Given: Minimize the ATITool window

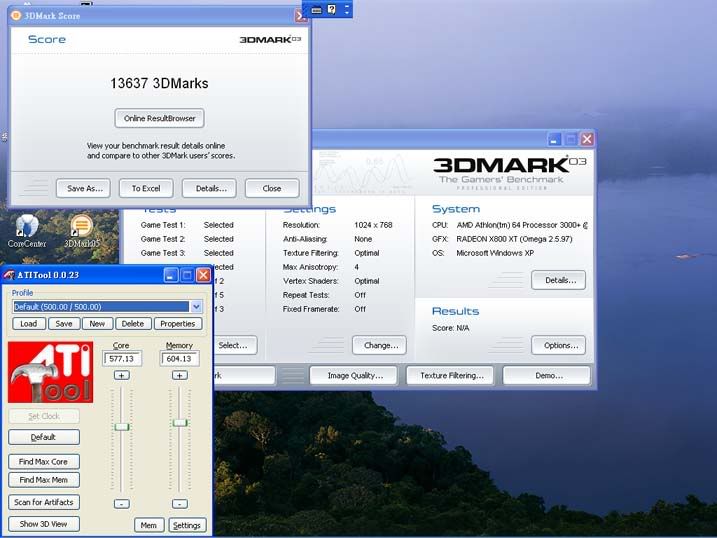Looking at the screenshot, I should (171, 275).
